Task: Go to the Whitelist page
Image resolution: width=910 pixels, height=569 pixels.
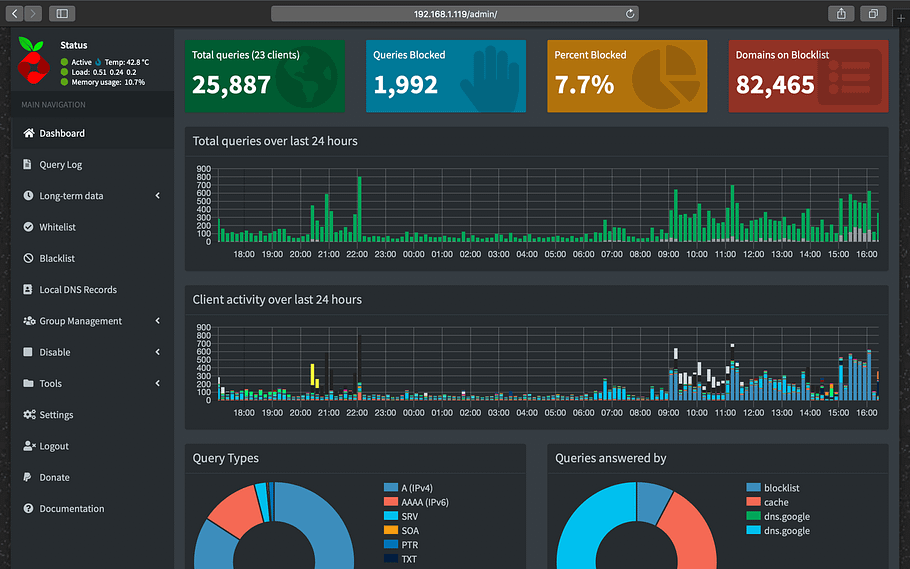Action: pos(92,227)
